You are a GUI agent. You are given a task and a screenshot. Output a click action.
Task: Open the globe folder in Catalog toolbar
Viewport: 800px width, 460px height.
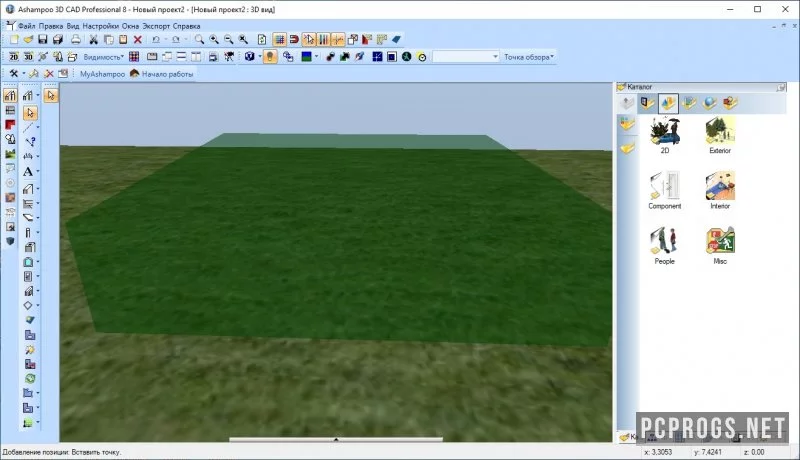point(710,103)
